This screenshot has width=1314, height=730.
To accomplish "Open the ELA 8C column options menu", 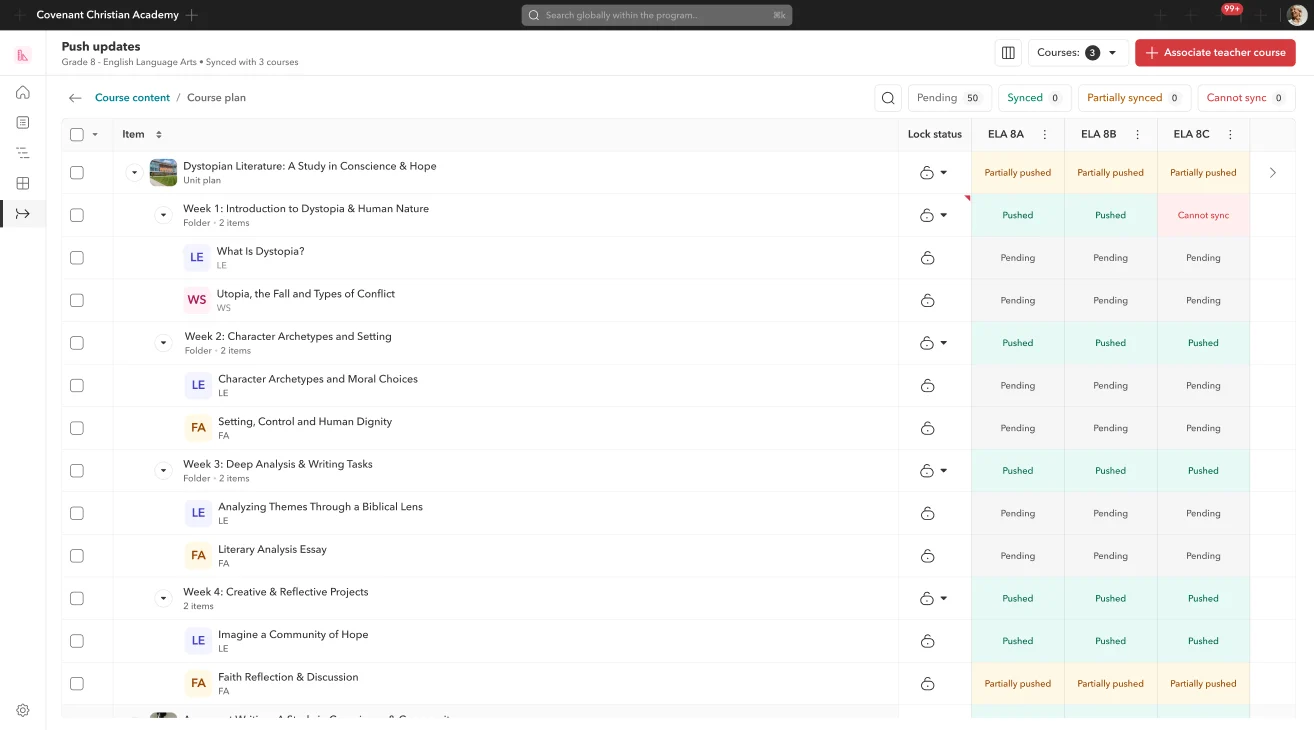I will [1231, 134].
